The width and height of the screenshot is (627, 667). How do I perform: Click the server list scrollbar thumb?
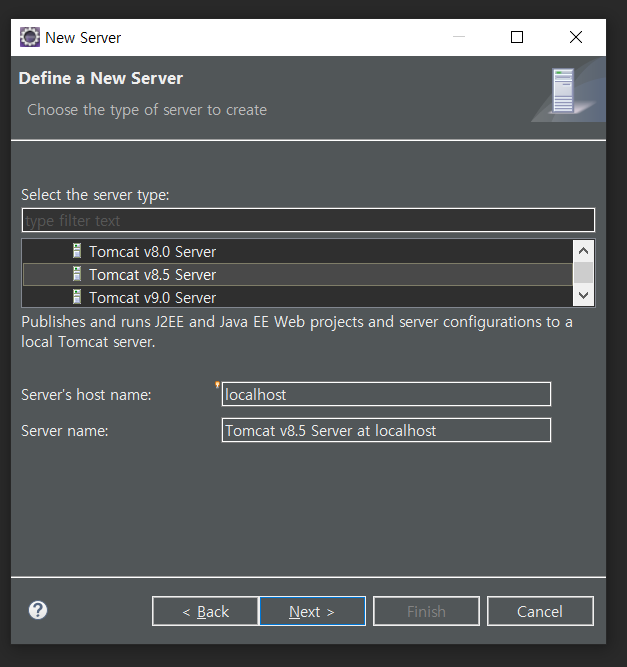(584, 273)
